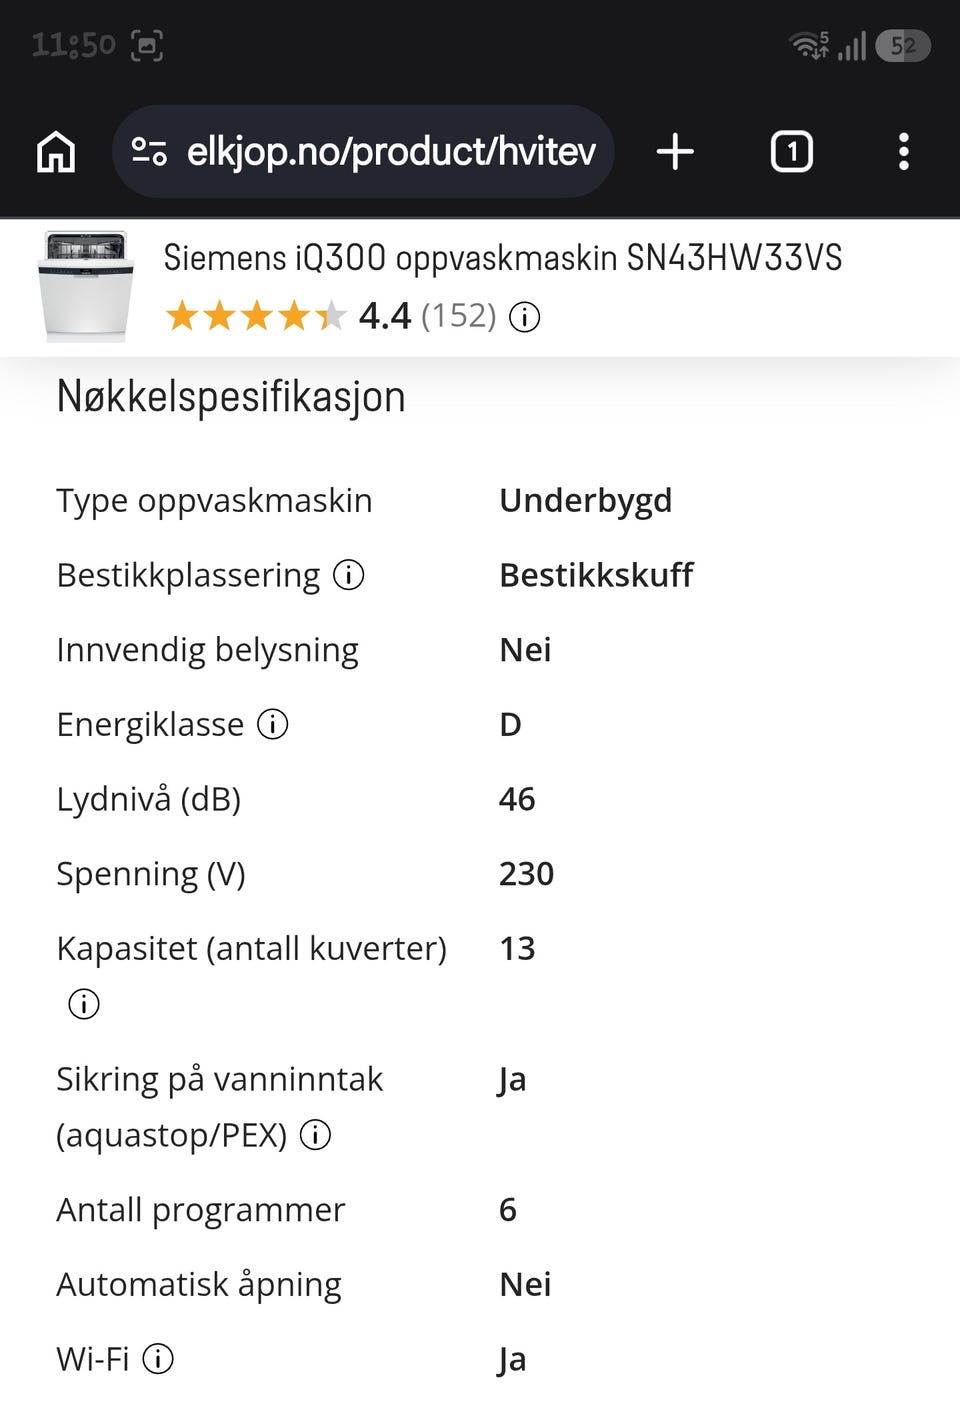Tap the Nøkkelspesifikasjon heading
The image size is (960, 1410).
(x=231, y=397)
